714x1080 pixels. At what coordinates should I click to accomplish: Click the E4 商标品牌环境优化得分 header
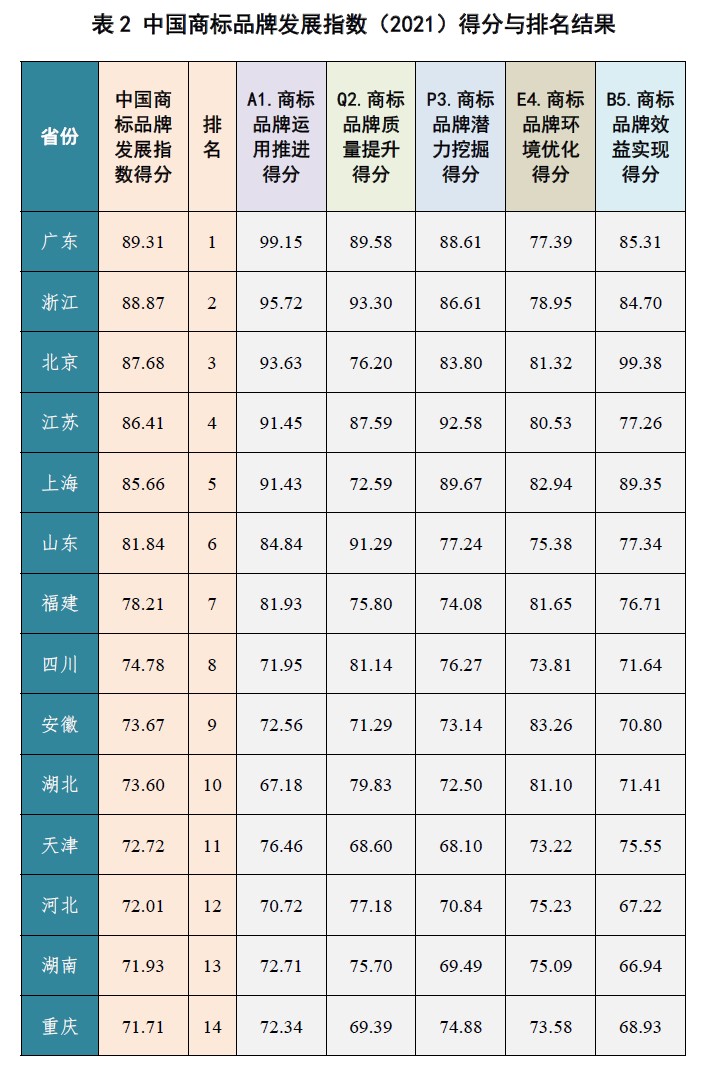pyautogui.click(x=550, y=137)
